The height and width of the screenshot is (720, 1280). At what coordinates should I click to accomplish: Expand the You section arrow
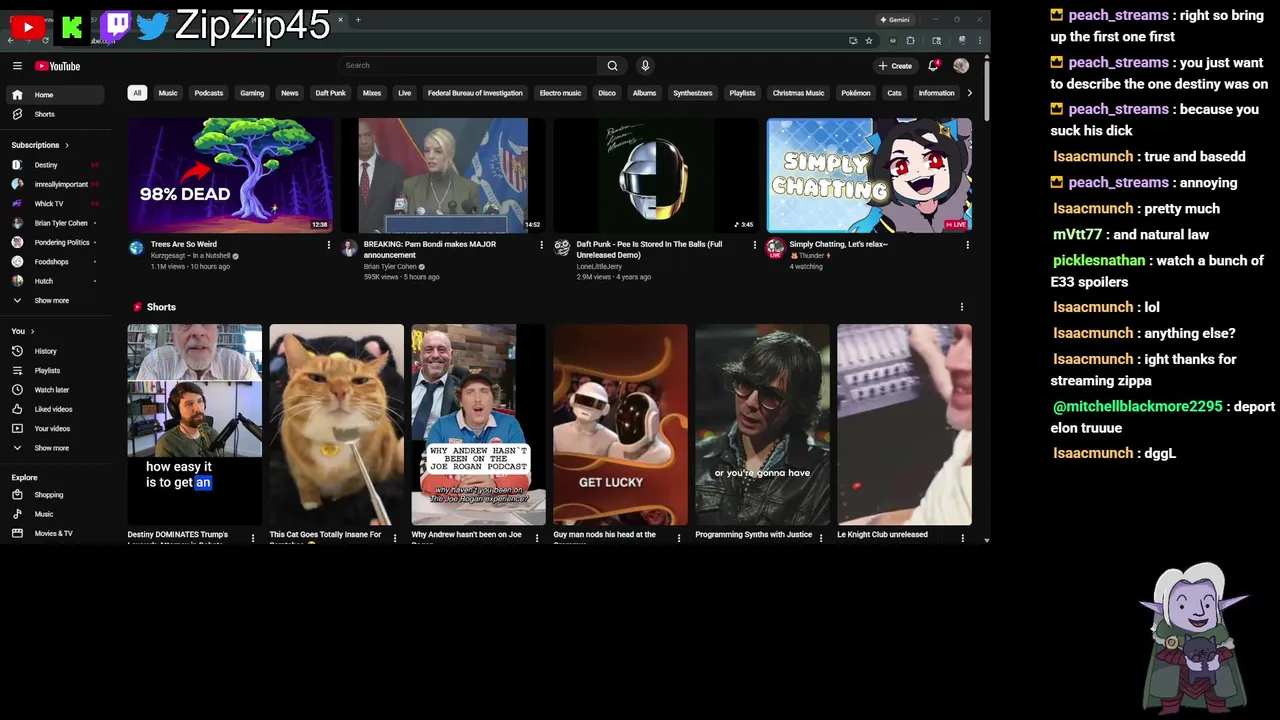[x=32, y=331]
